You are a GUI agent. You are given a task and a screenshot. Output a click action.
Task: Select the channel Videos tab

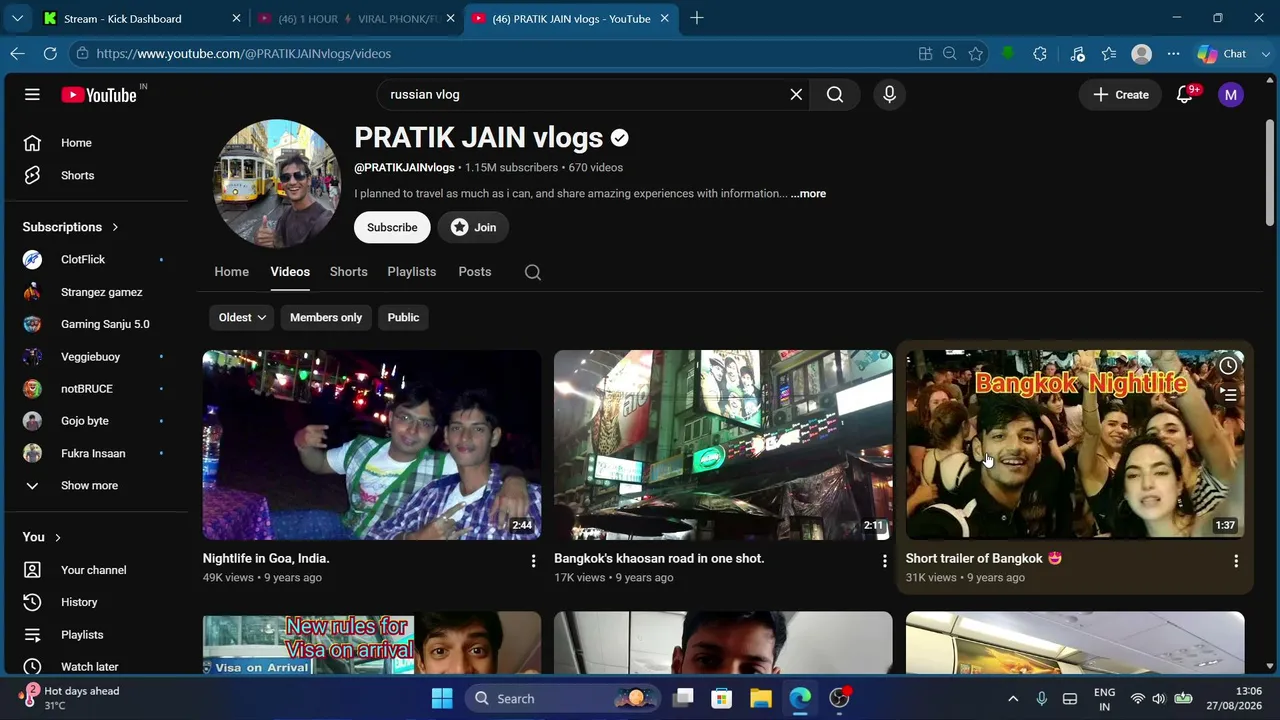click(x=290, y=272)
